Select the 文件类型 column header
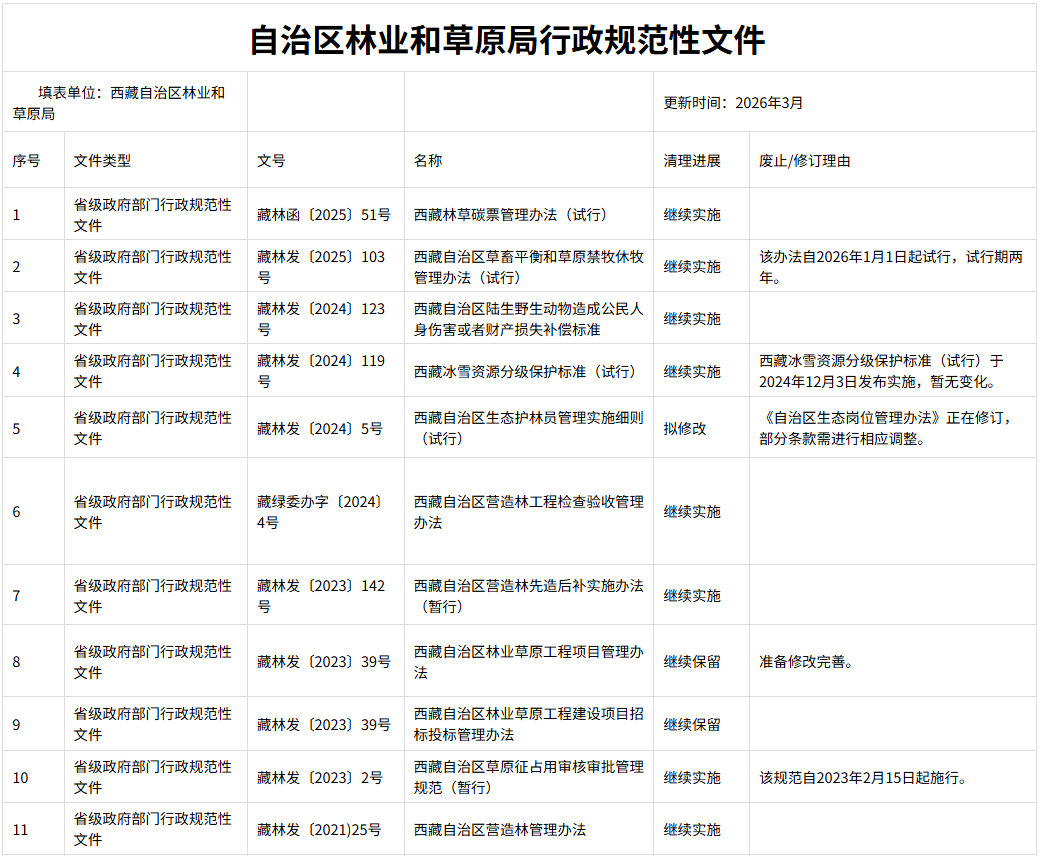Image resolution: width=1040 pixels, height=856 pixels. click(102, 161)
